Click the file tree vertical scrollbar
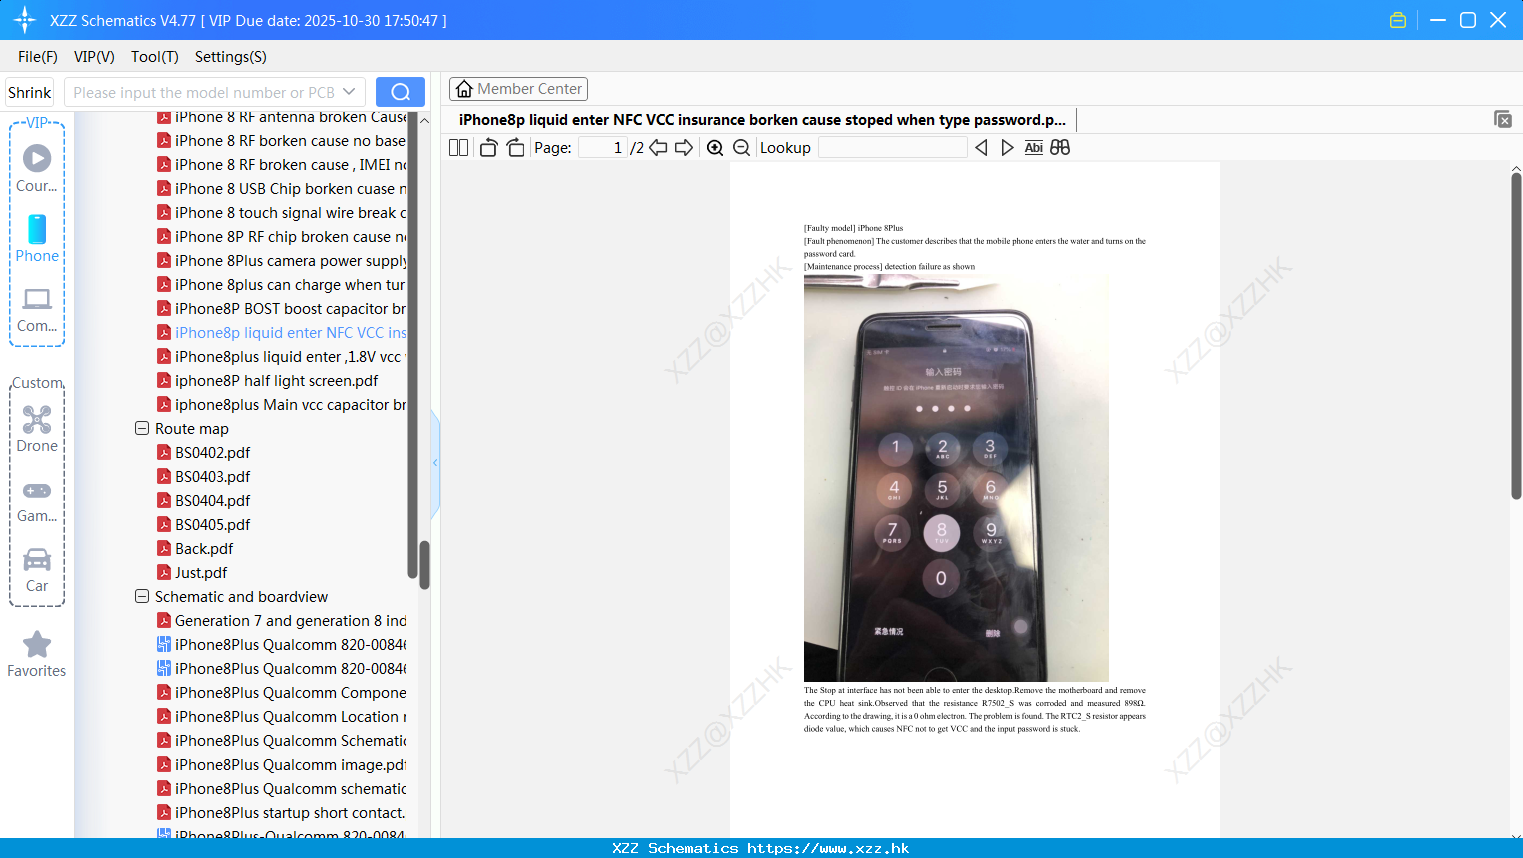 (x=424, y=565)
